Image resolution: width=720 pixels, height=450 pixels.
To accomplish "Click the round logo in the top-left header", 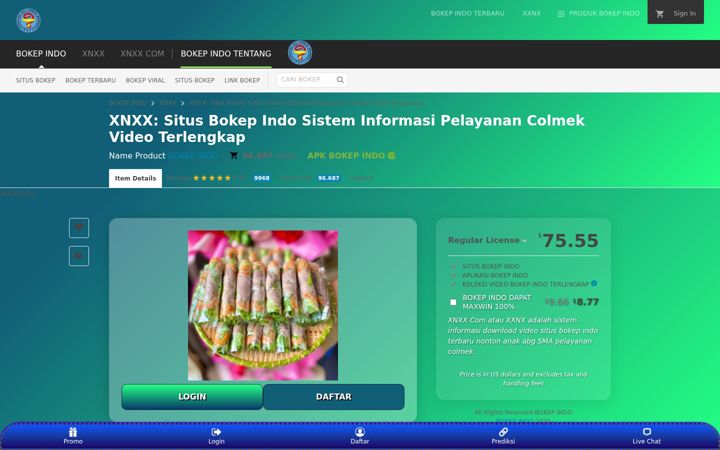I will pos(28,21).
